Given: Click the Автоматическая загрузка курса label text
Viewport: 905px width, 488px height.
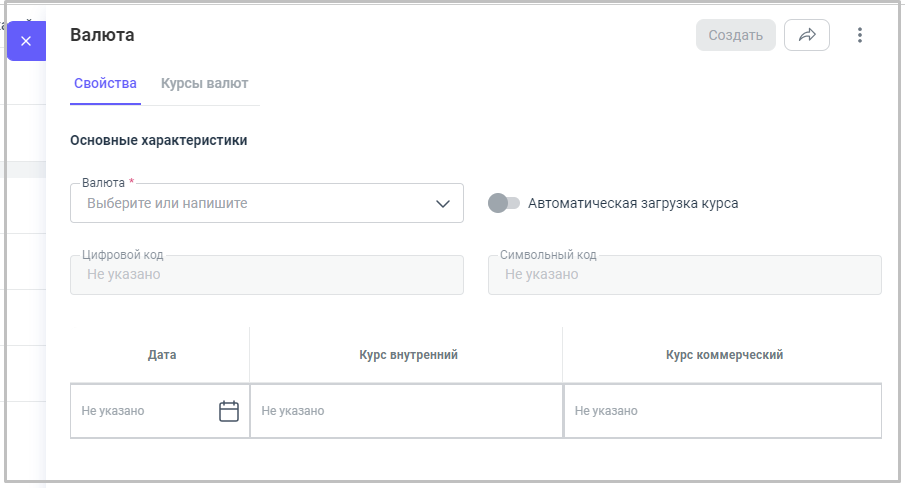Looking at the screenshot, I should [633, 203].
